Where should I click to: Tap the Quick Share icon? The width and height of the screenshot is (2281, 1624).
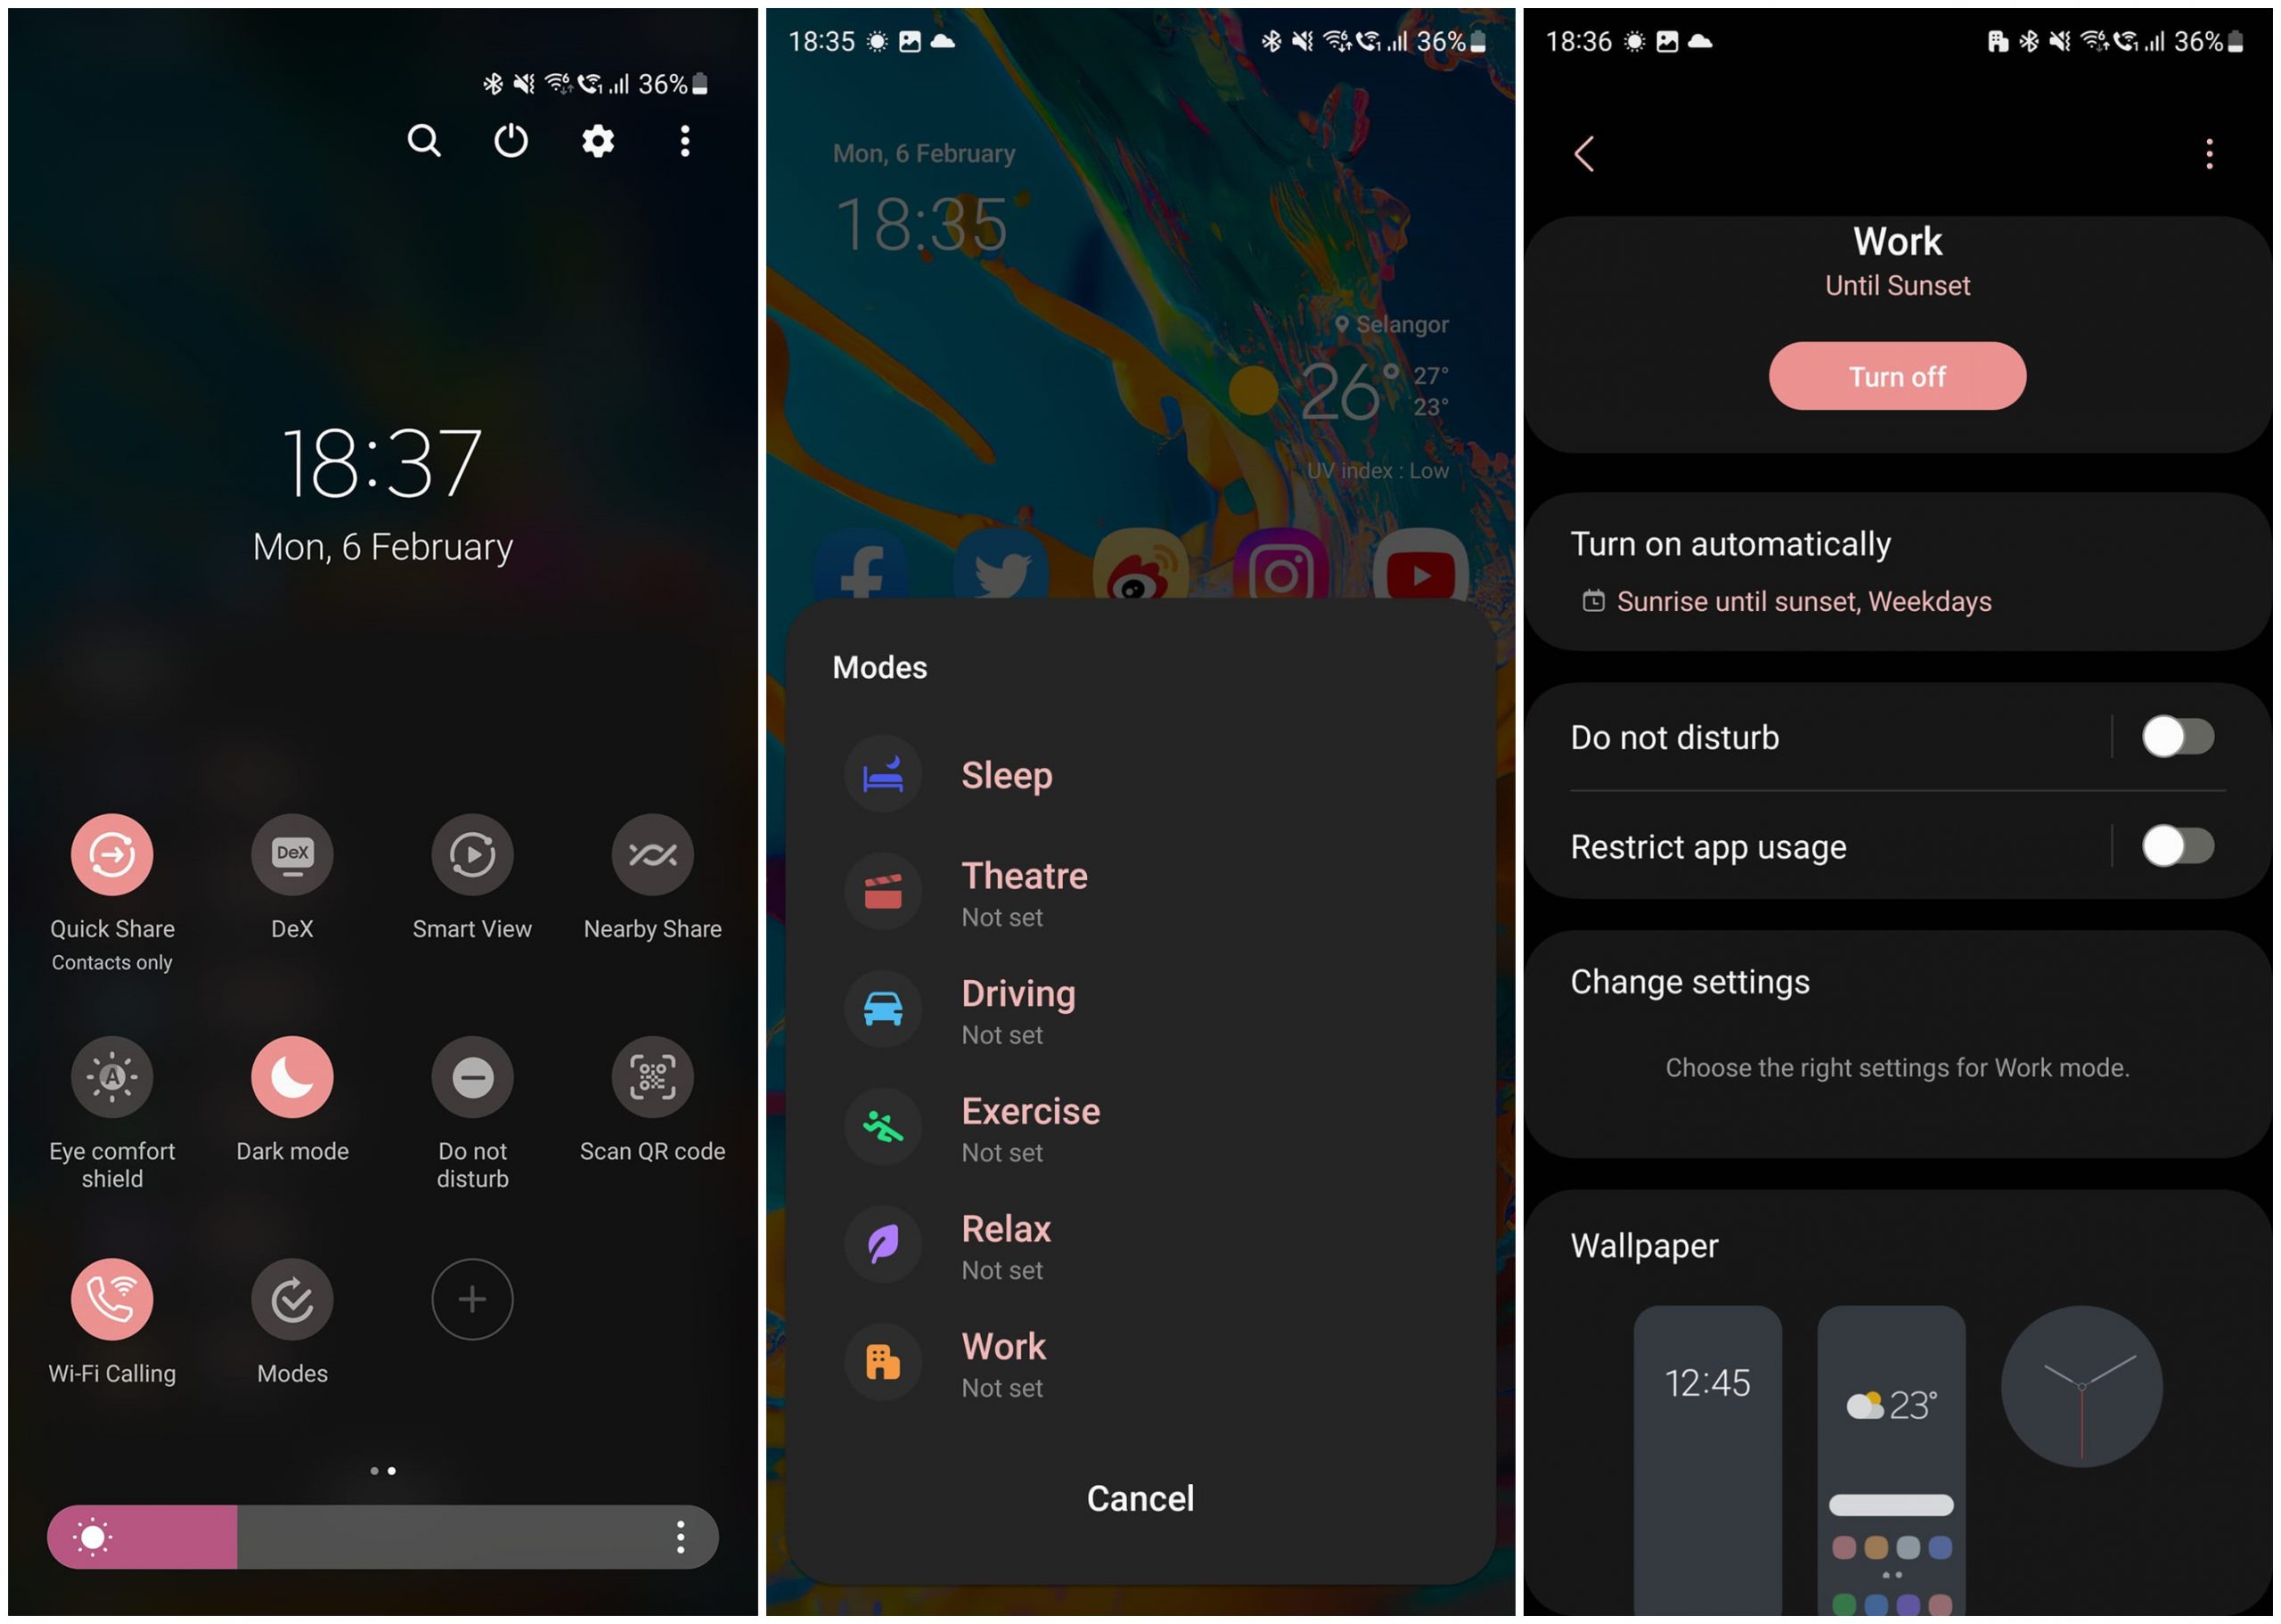pos(110,854)
